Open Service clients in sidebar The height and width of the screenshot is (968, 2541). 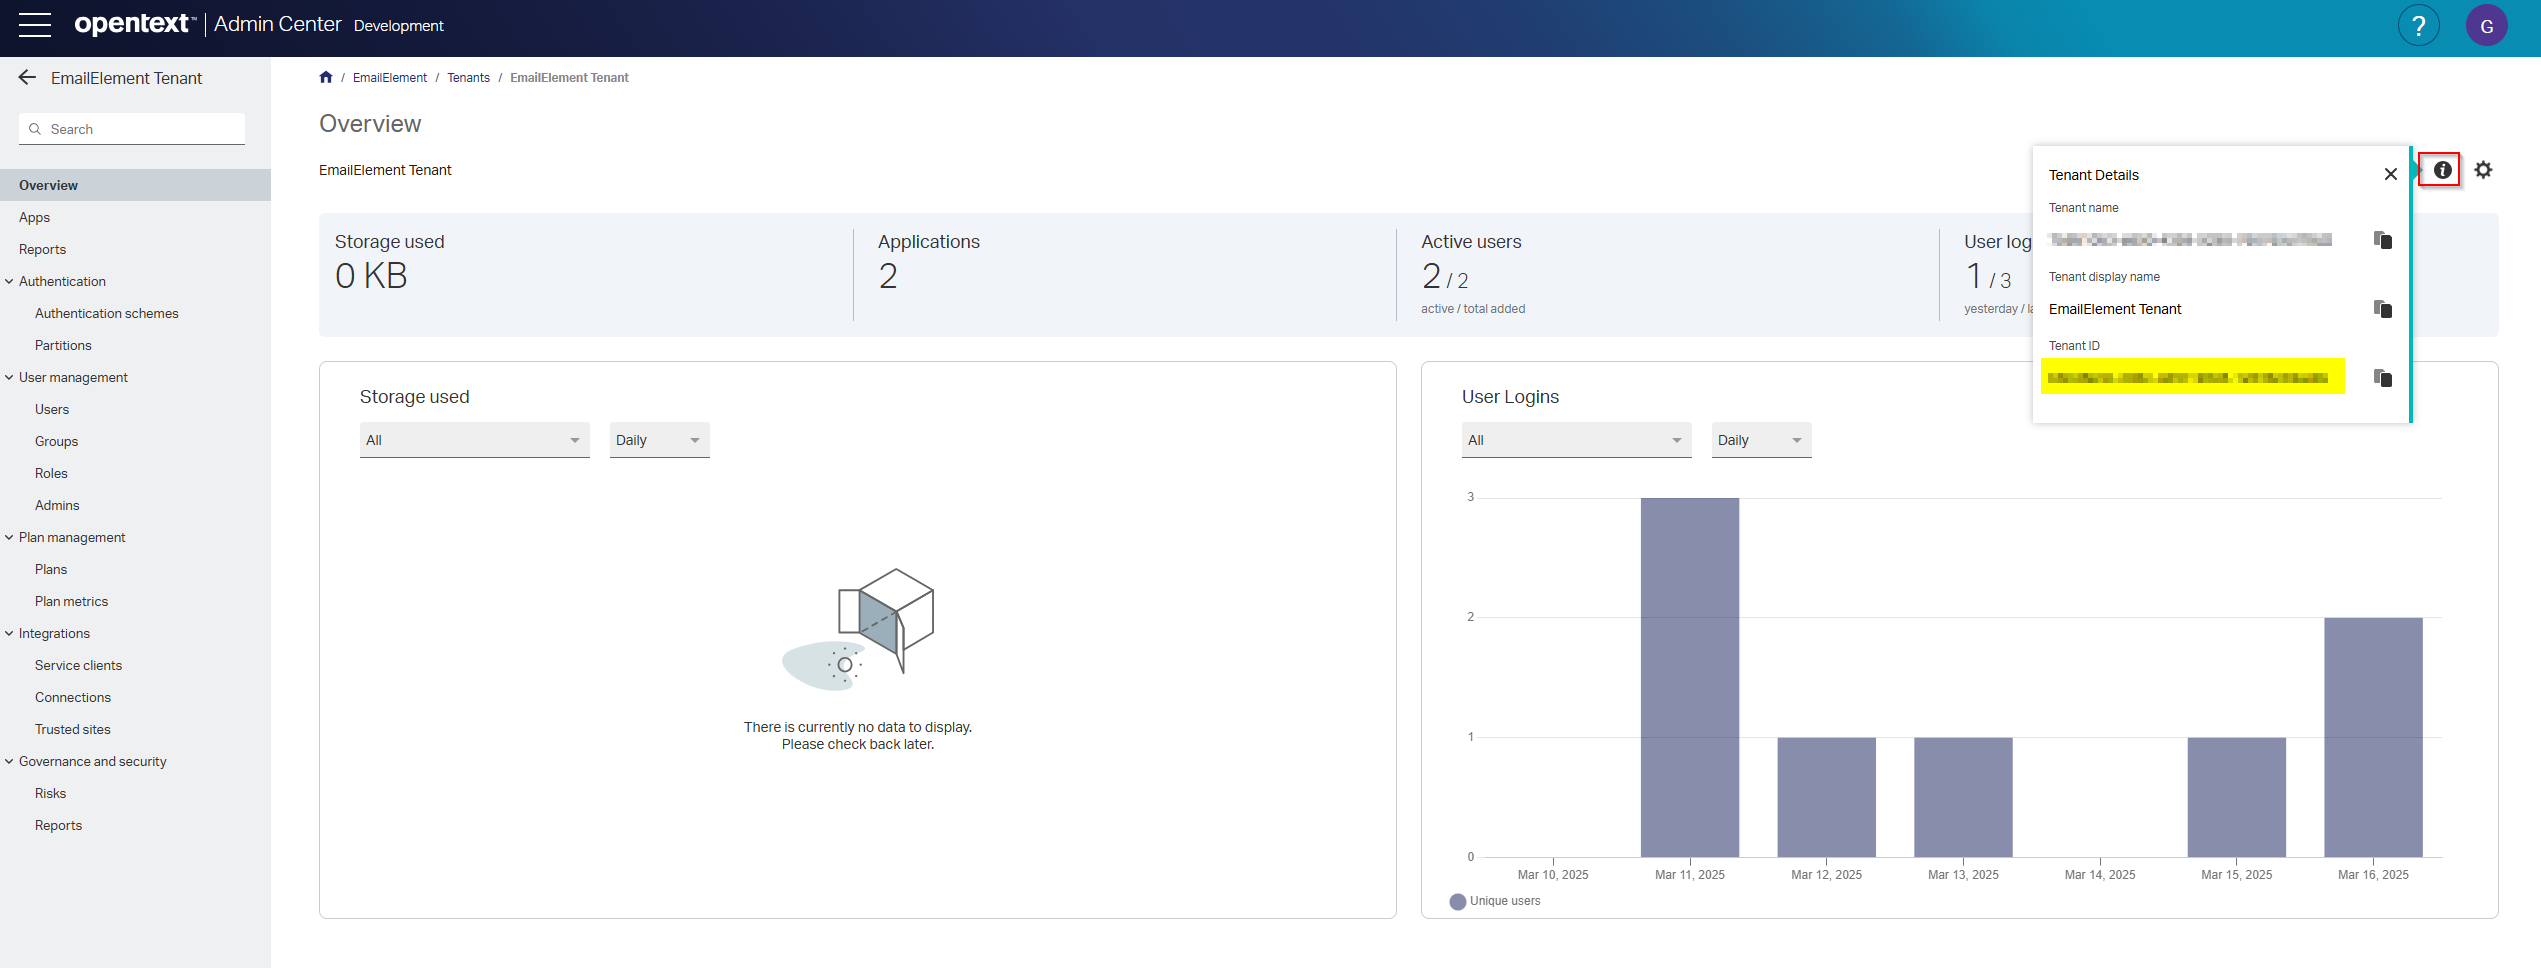point(78,666)
